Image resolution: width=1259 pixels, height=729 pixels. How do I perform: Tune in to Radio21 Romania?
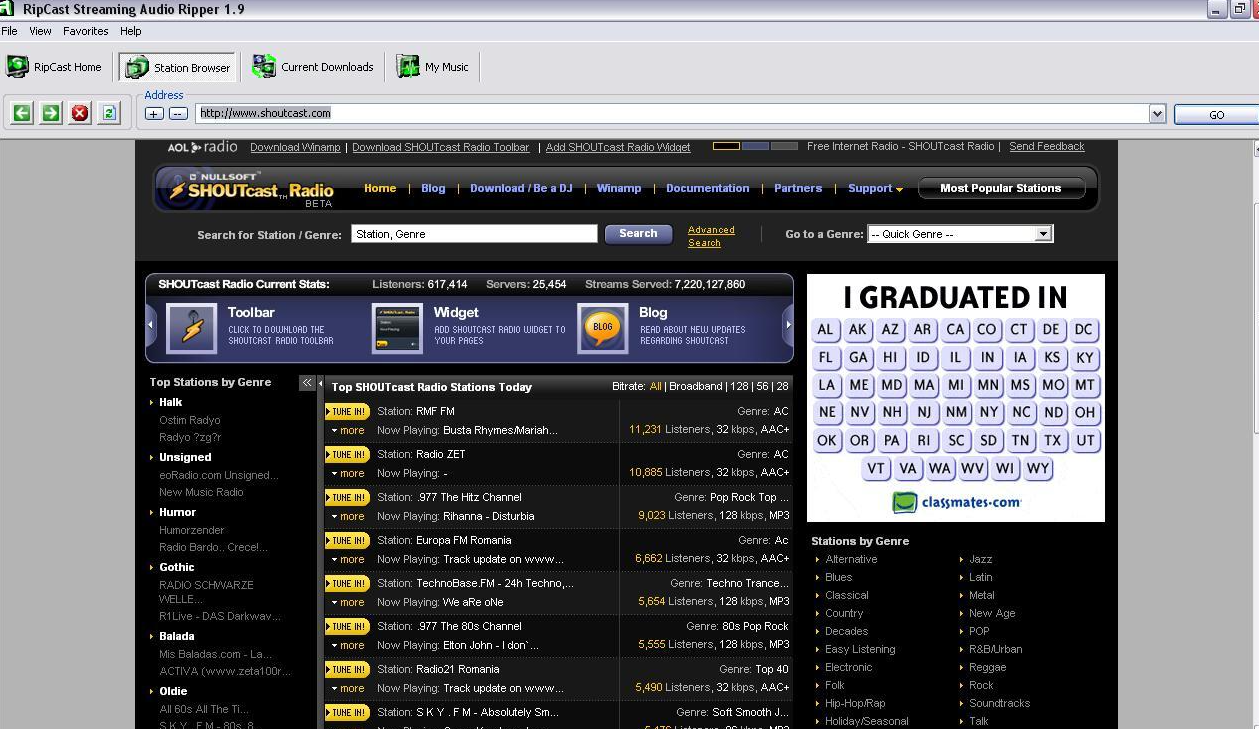[347, 669]
